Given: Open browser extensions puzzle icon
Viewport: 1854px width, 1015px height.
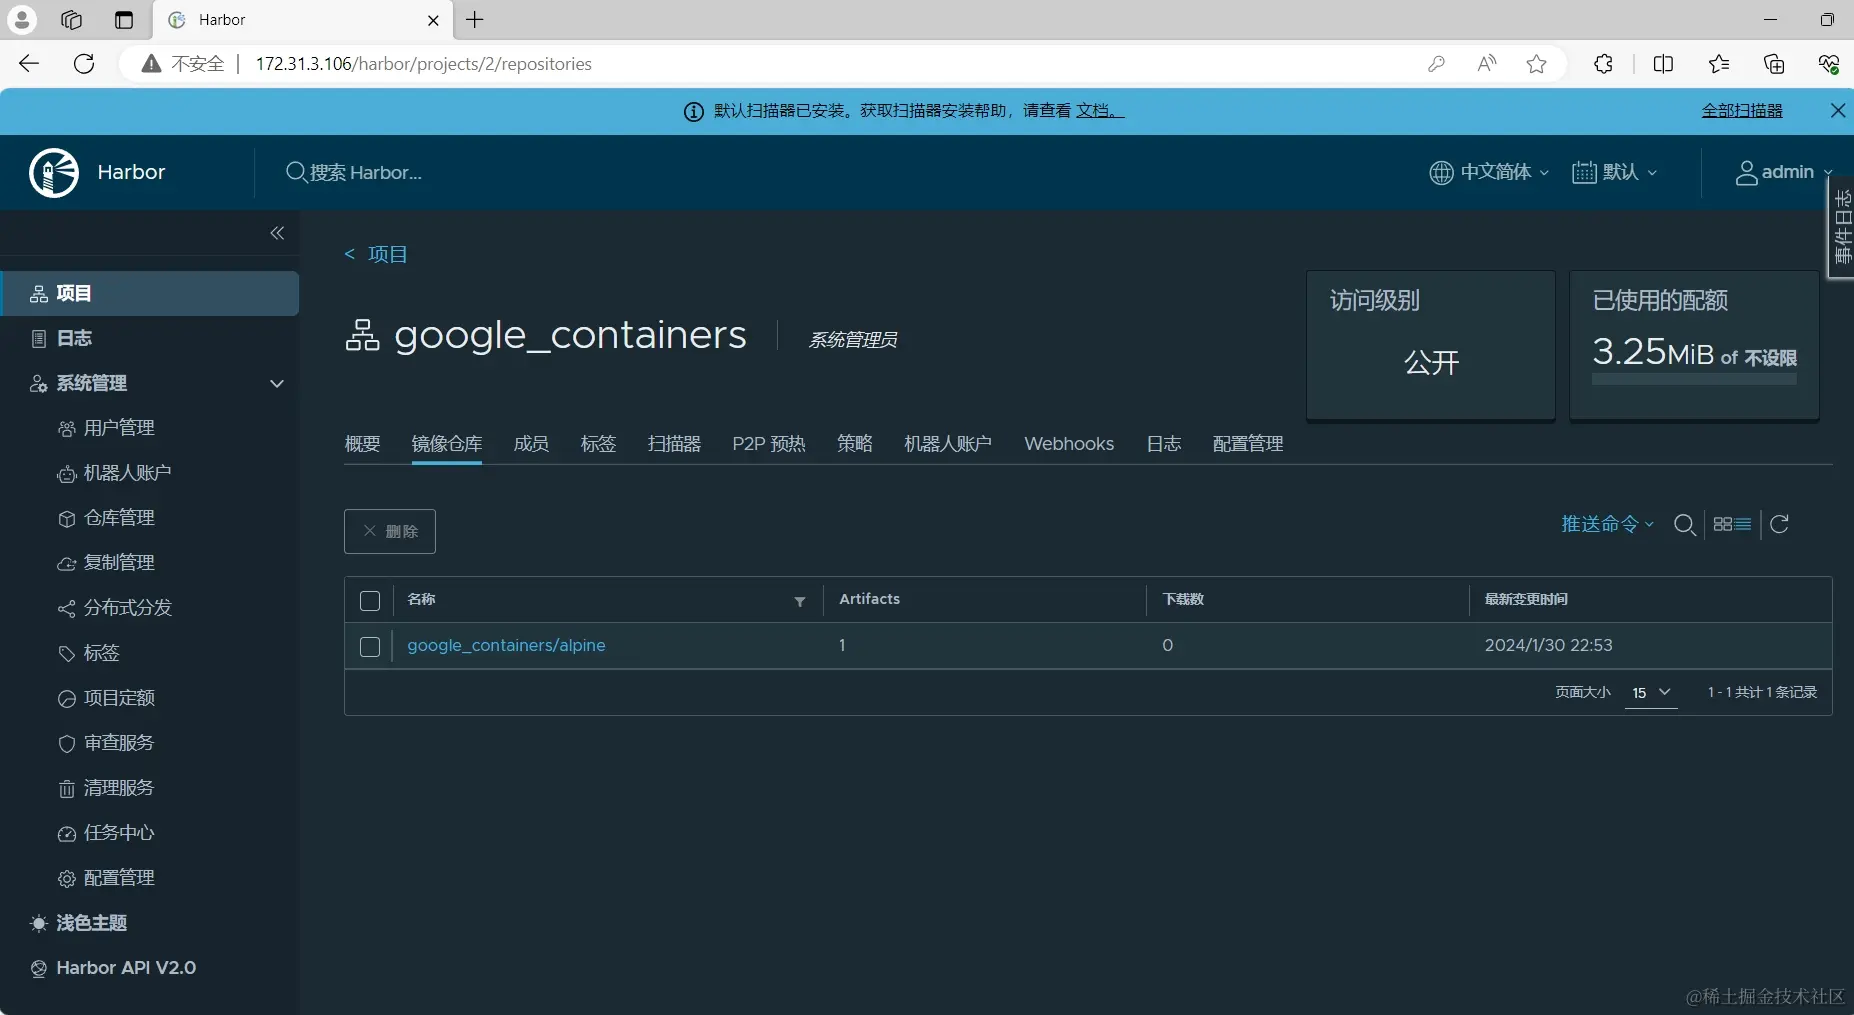Looking at the screenshot, I should (1603, 64).
